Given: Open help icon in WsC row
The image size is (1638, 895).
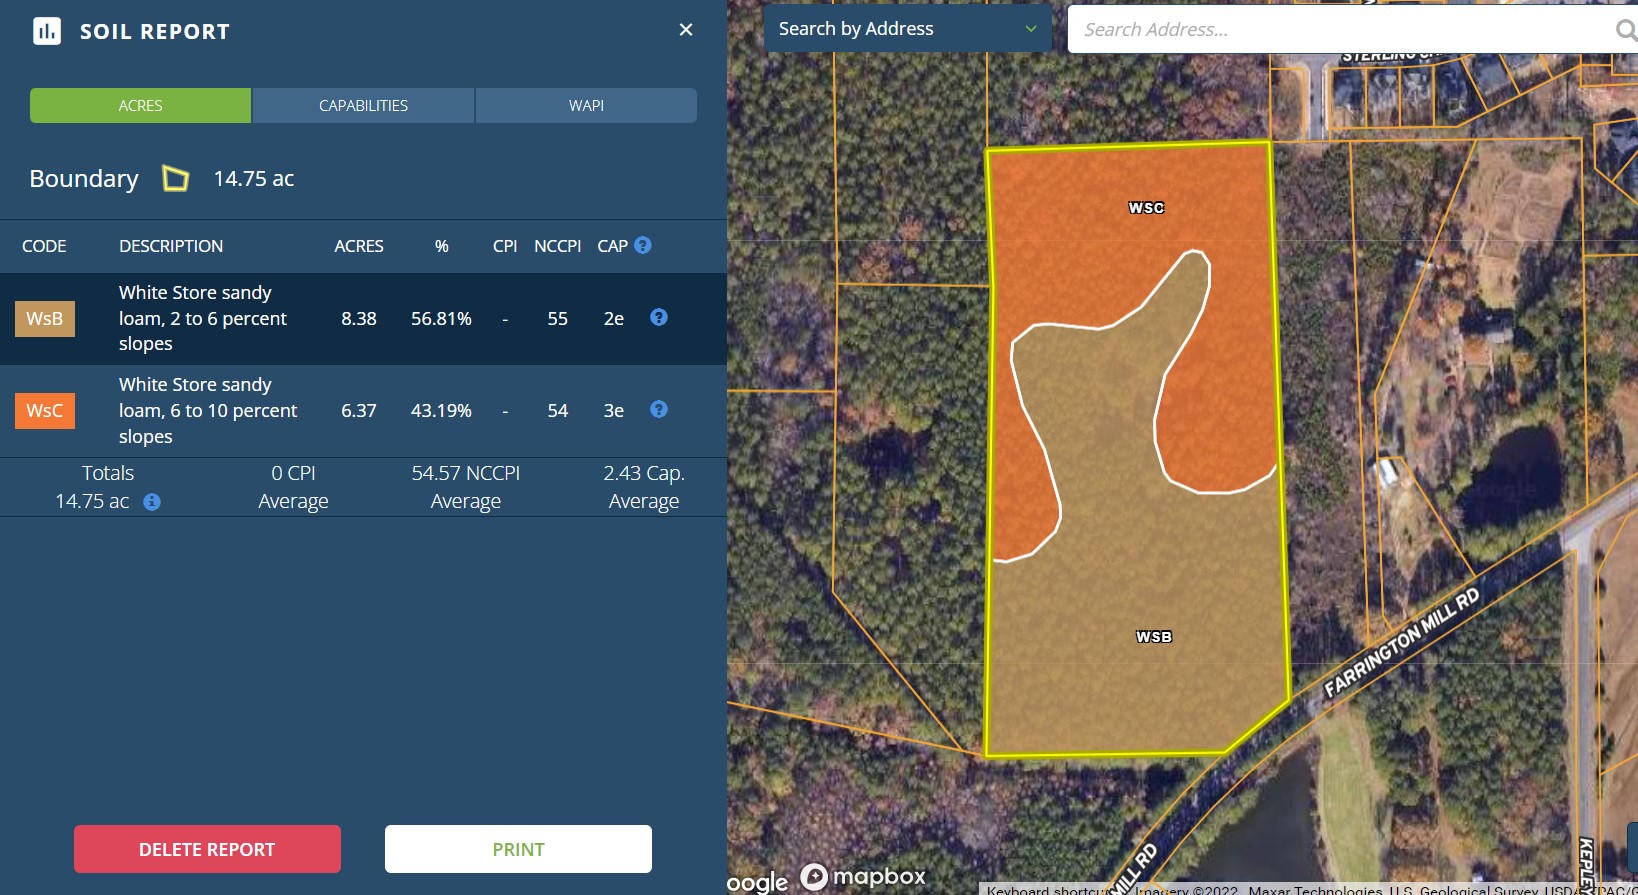Looking at the screenshot, I should click(659, 409).
